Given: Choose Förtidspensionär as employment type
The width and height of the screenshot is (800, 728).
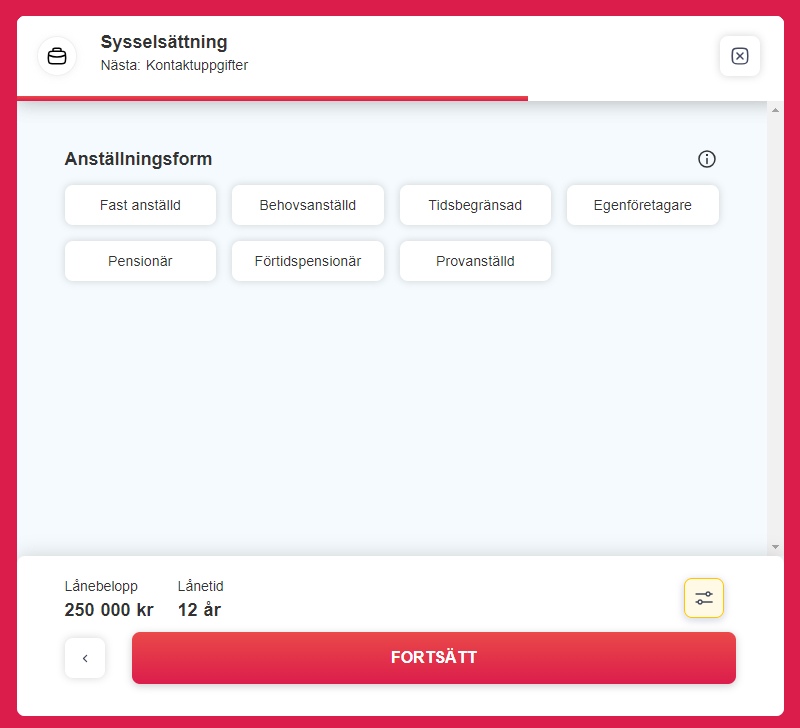Looking at the screenshot, I should click(307, 261).
